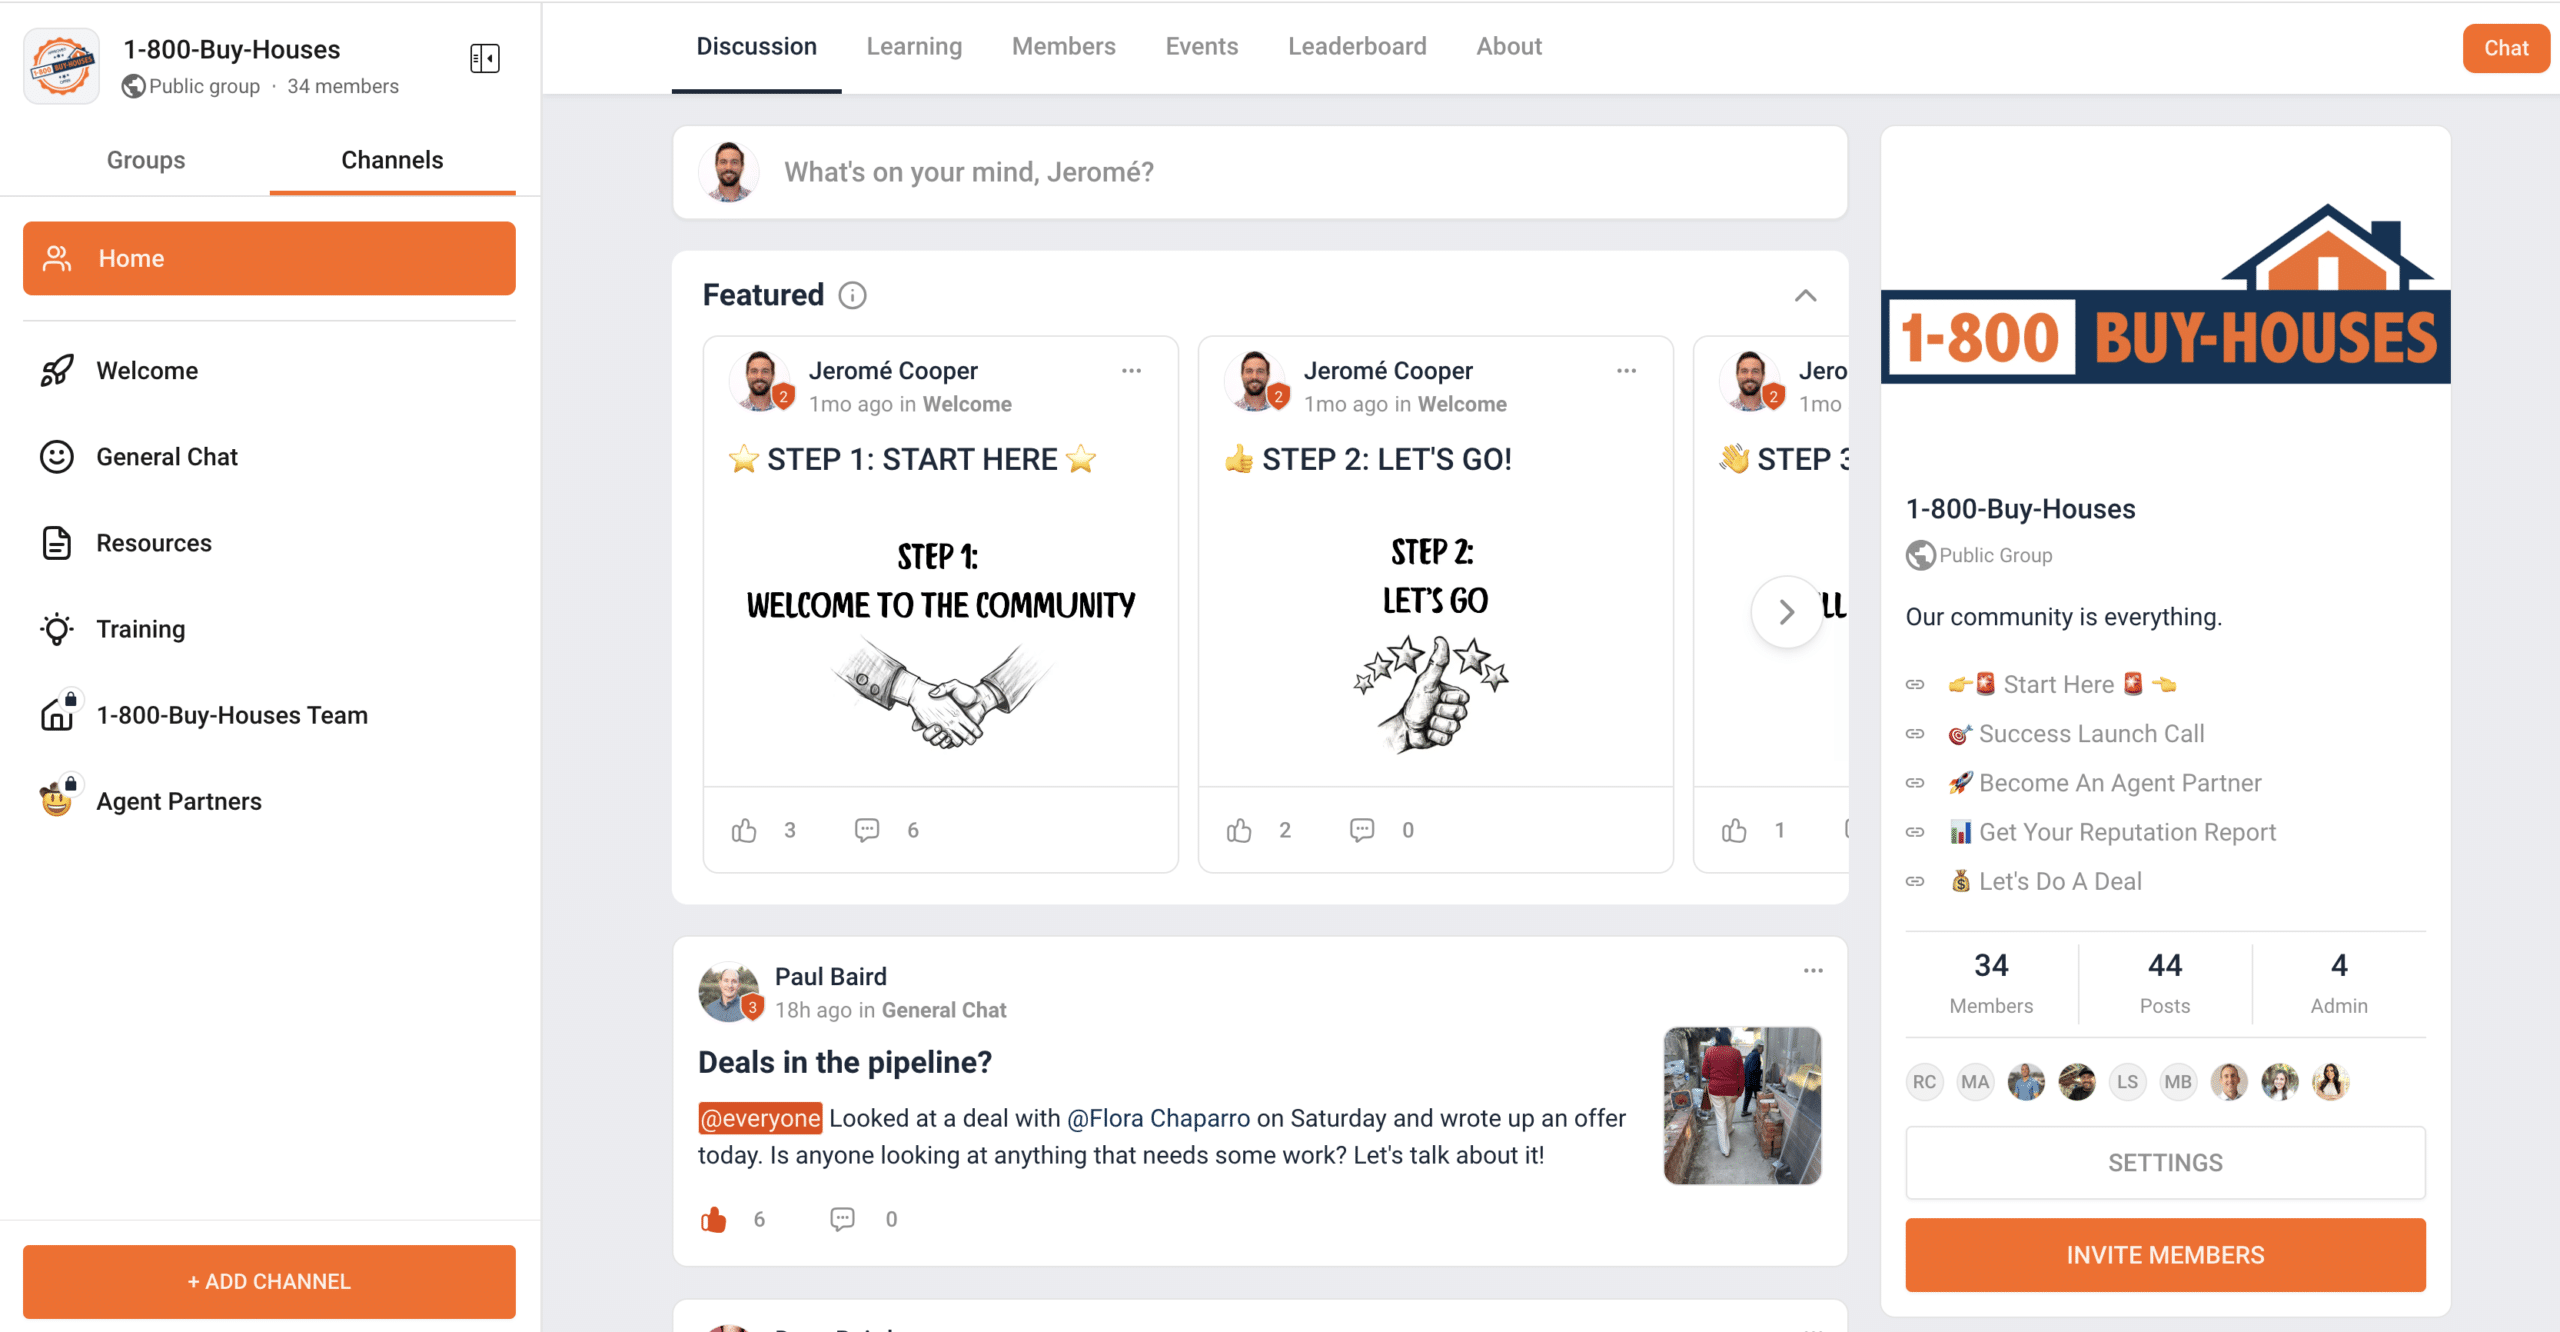Like the STEP 2: LET'S GO post
The height and width of the screenshot is (1332, 2560).
pos(1239,830)
